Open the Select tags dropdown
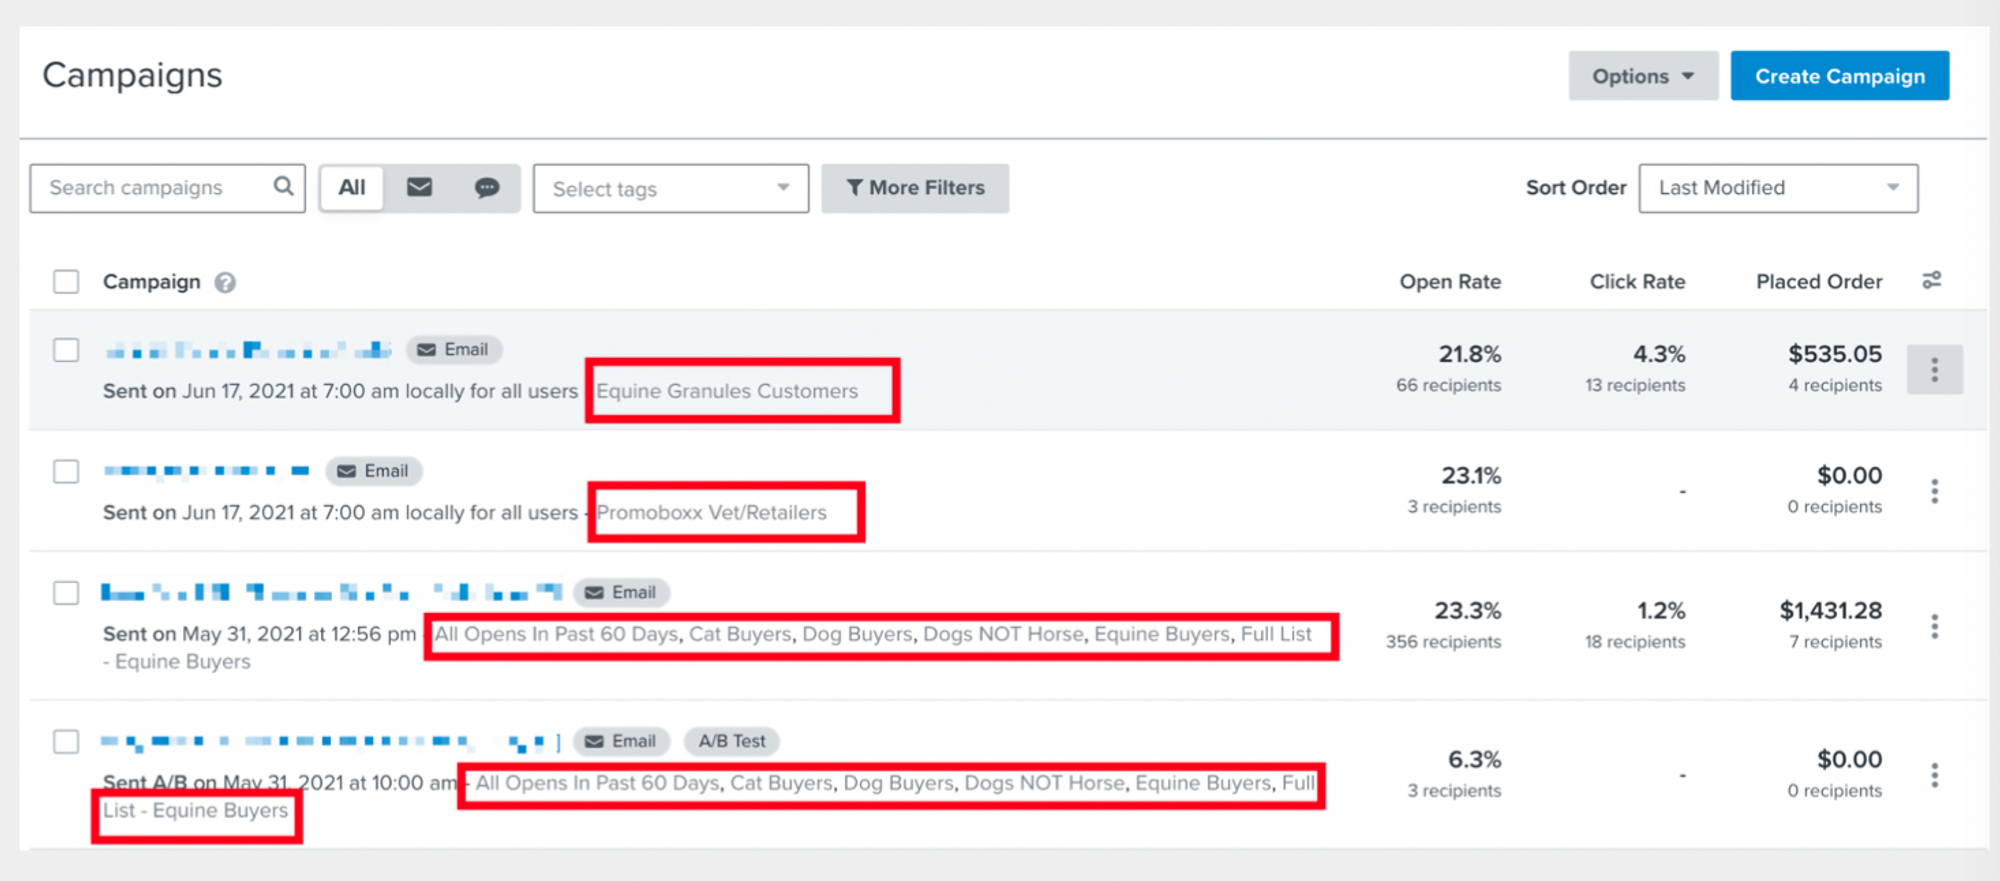The width and height of the screenshot is (2000, 881). pyautogui.click(x=670, y=189)
